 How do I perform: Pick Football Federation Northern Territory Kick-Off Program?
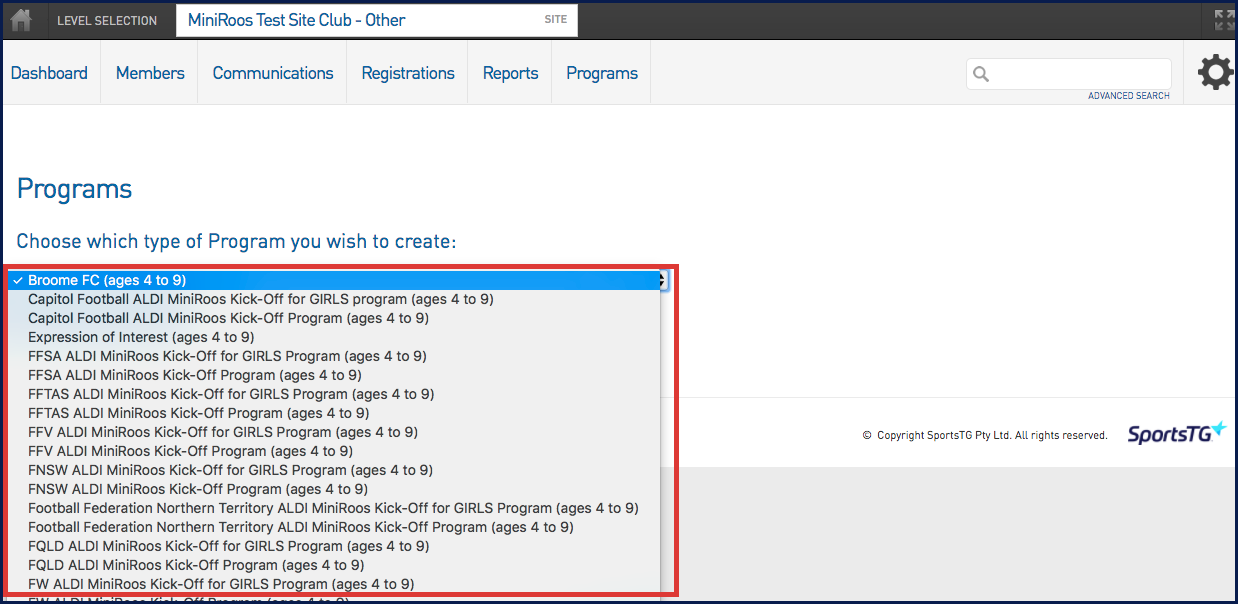(334, 527)
